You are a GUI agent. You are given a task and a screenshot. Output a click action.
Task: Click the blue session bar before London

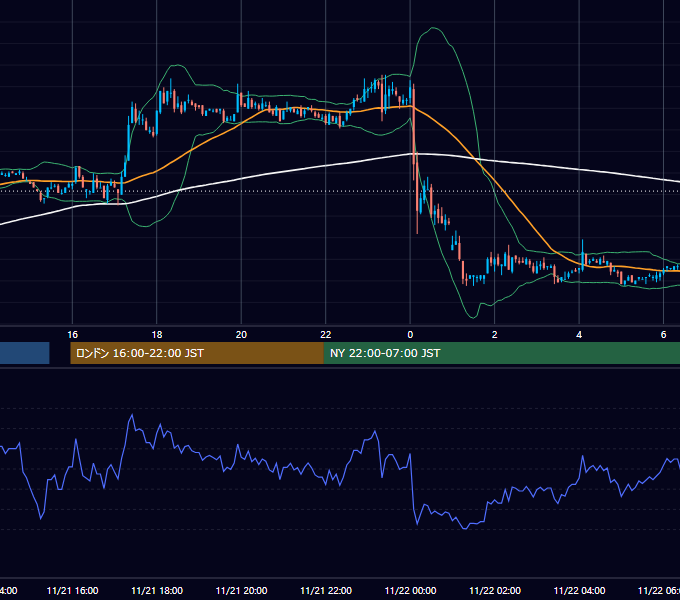coord(24,353)
